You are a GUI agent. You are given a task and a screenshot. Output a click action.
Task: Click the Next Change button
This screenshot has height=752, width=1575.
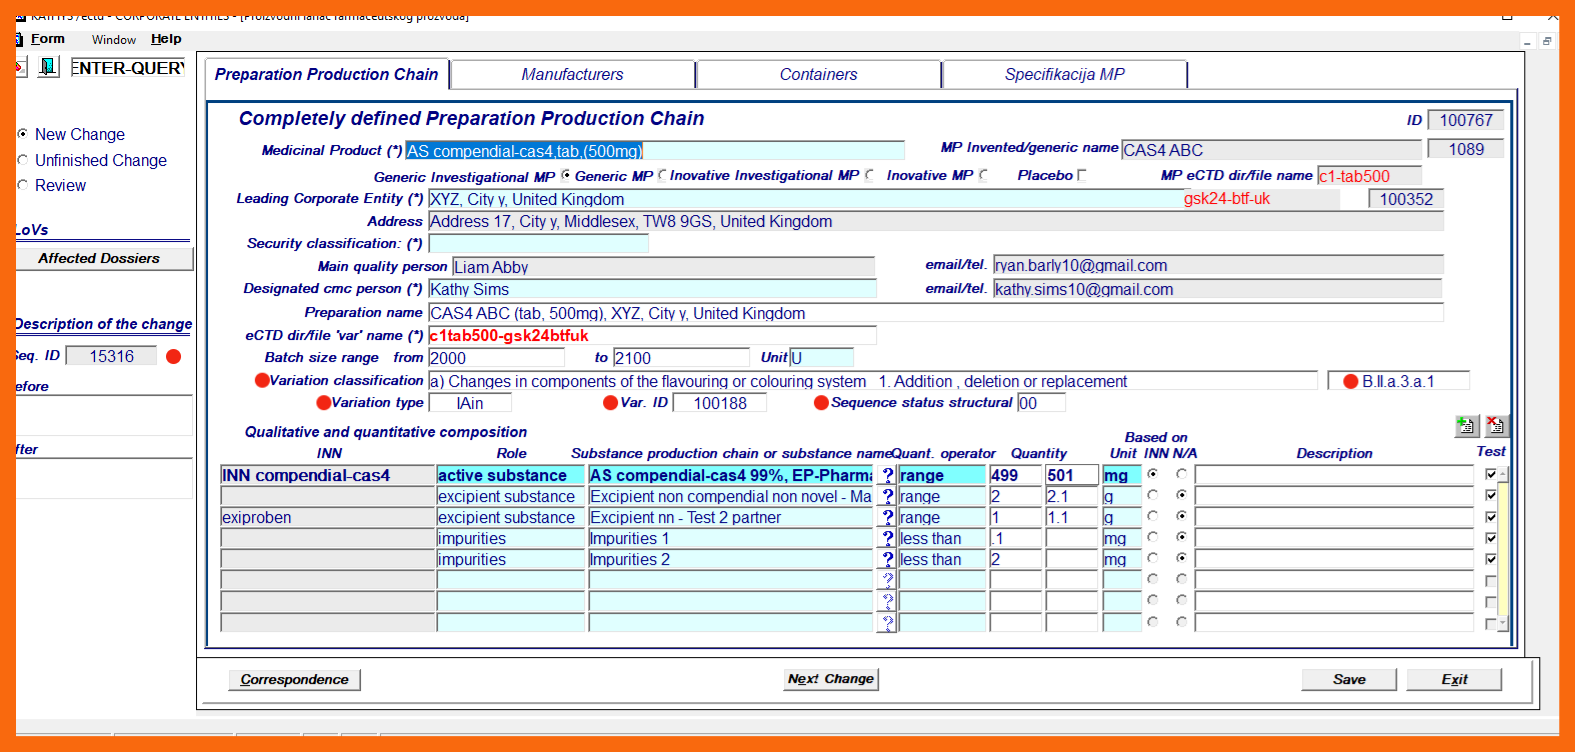click(830, 679)
